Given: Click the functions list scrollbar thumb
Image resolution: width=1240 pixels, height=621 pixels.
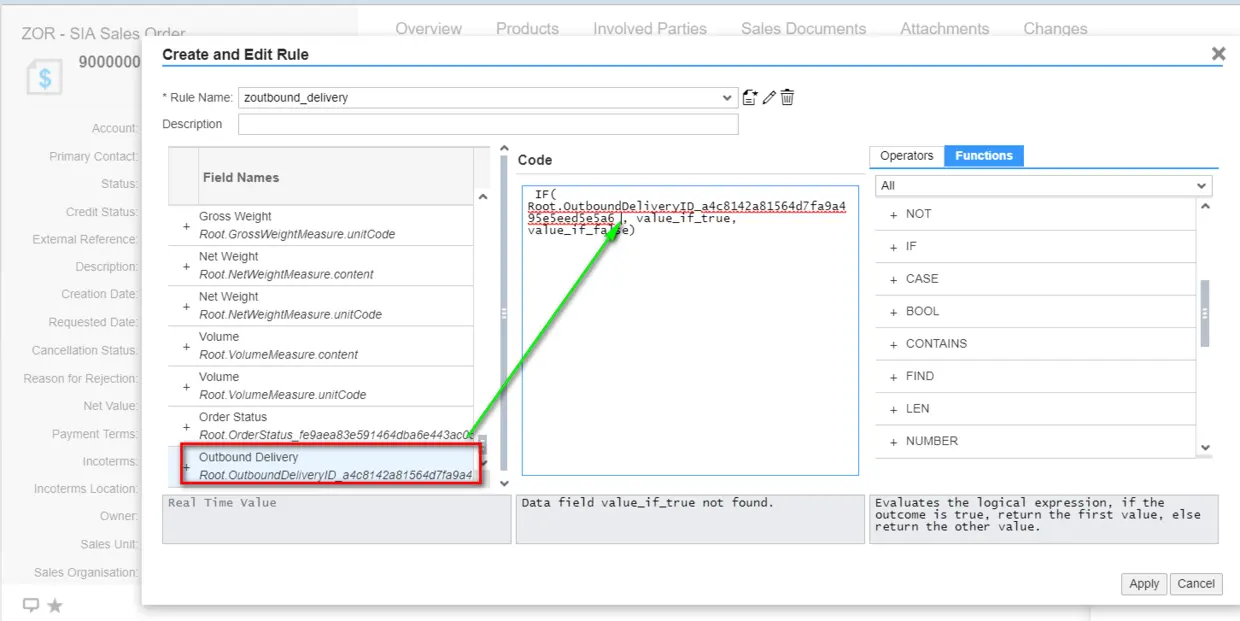Looking at the screenshot, I should 1205,313.
